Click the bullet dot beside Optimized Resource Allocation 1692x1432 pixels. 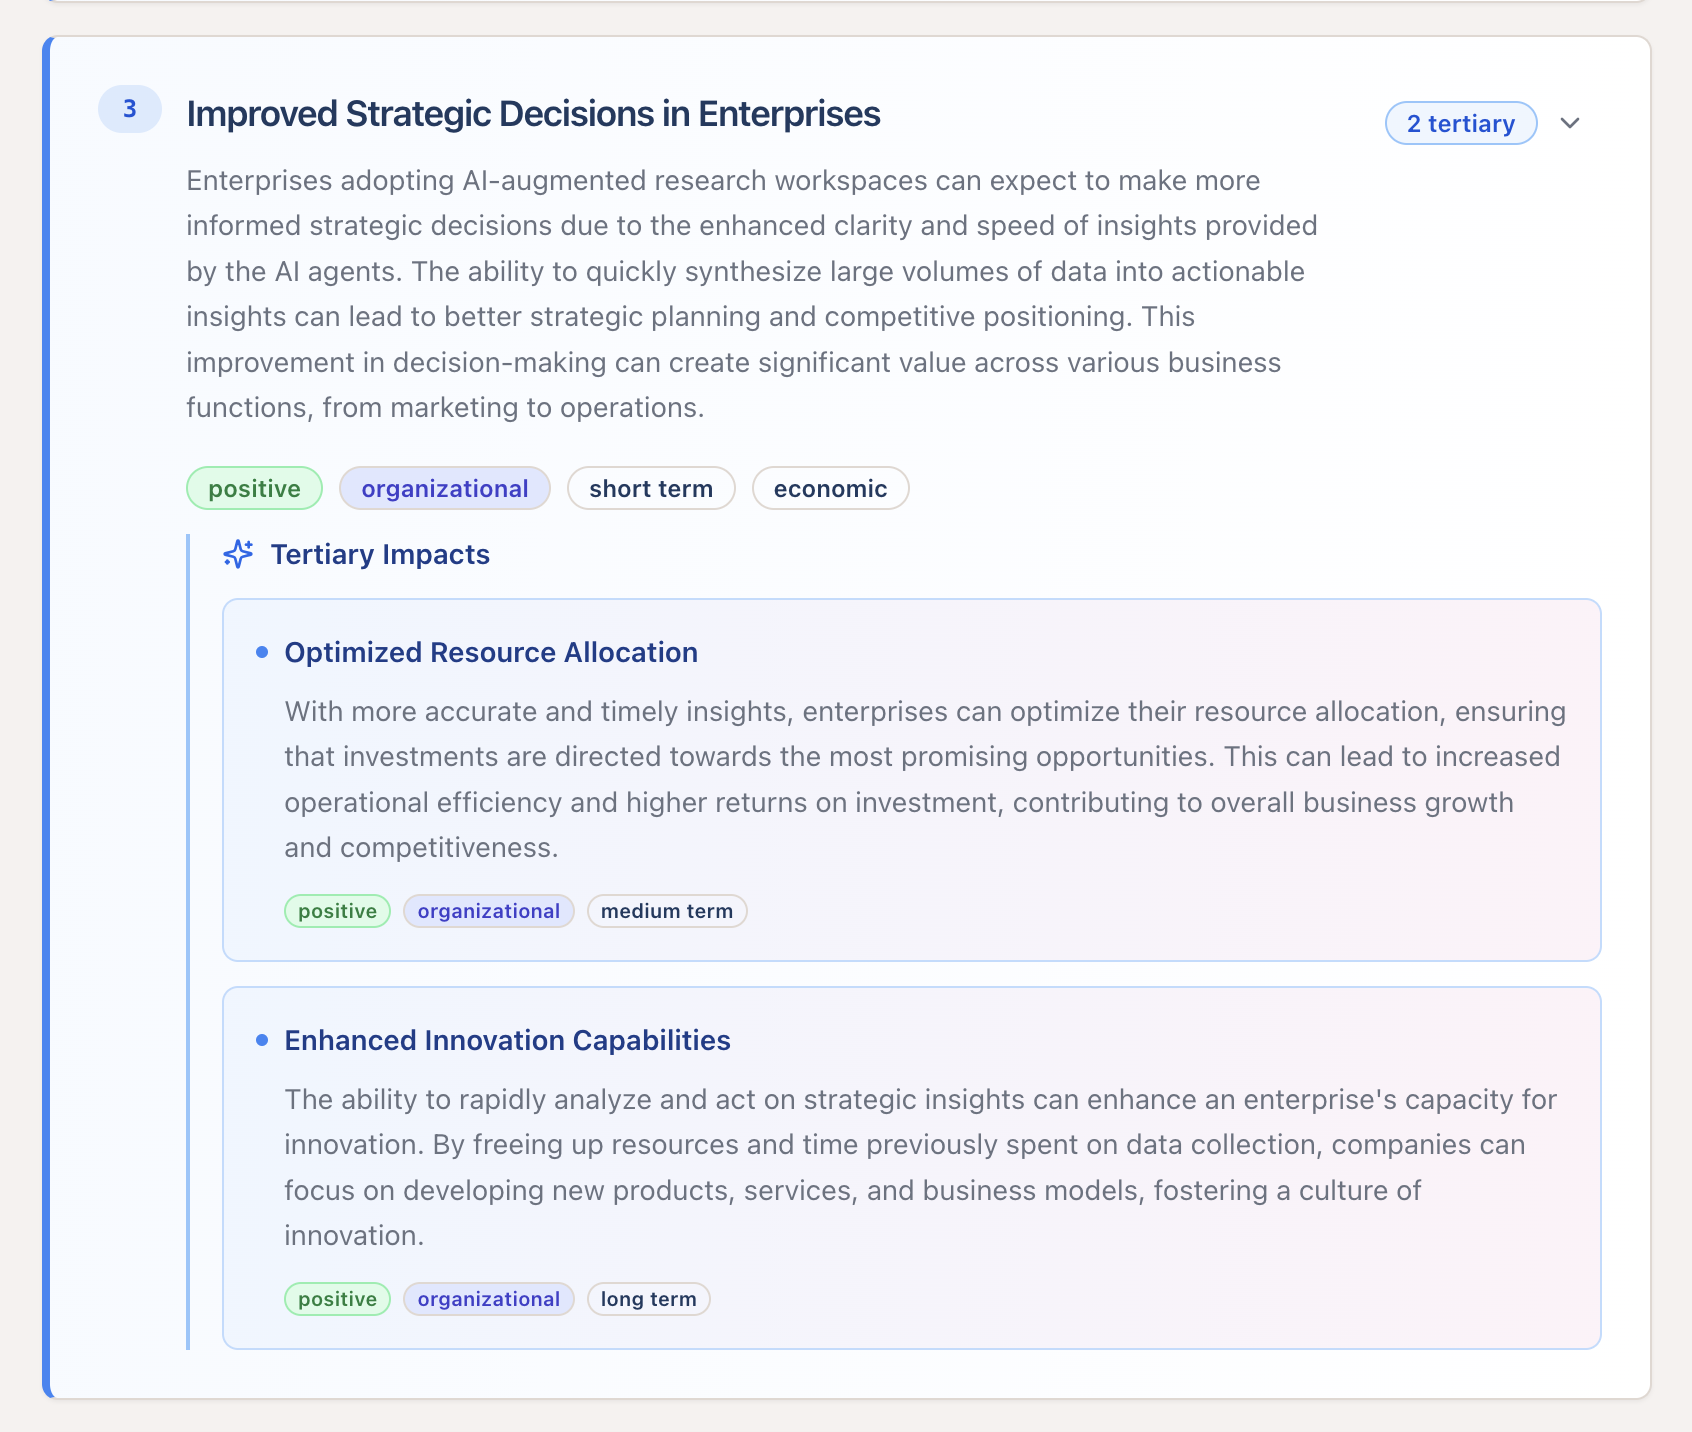(263, 651)
